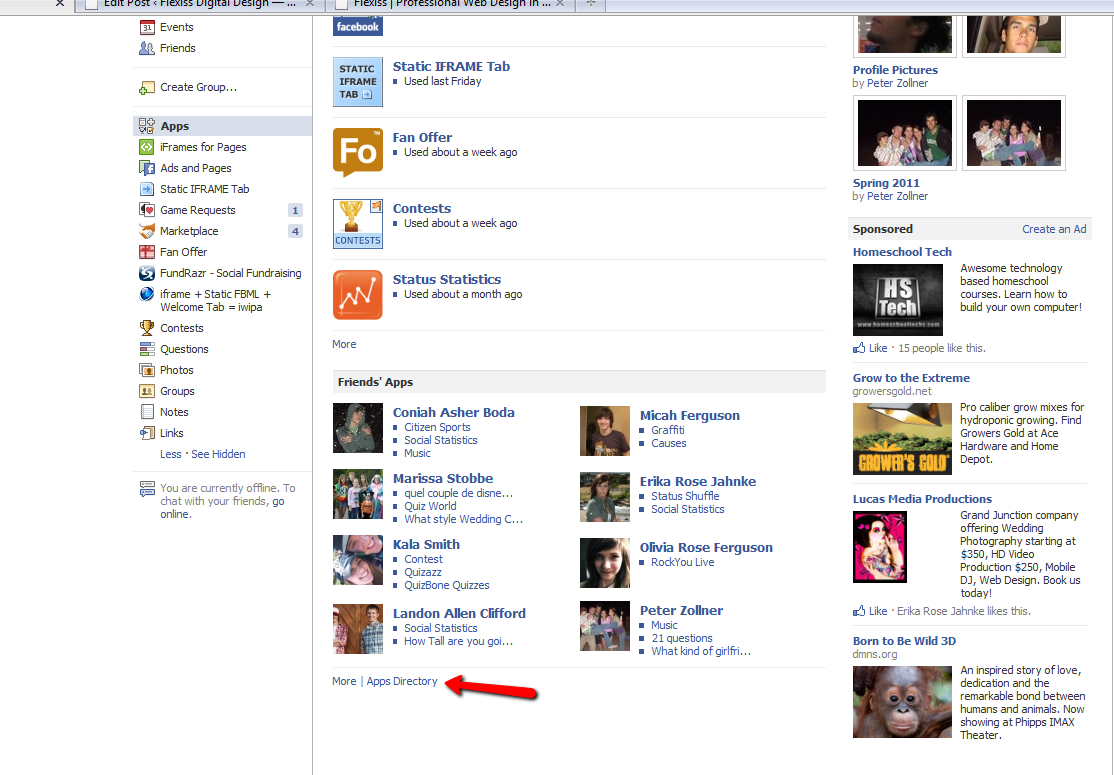The image size is (1114, 775).
Task: Open the Static IFRAME Tab app icon
Action: pos(358,82)
